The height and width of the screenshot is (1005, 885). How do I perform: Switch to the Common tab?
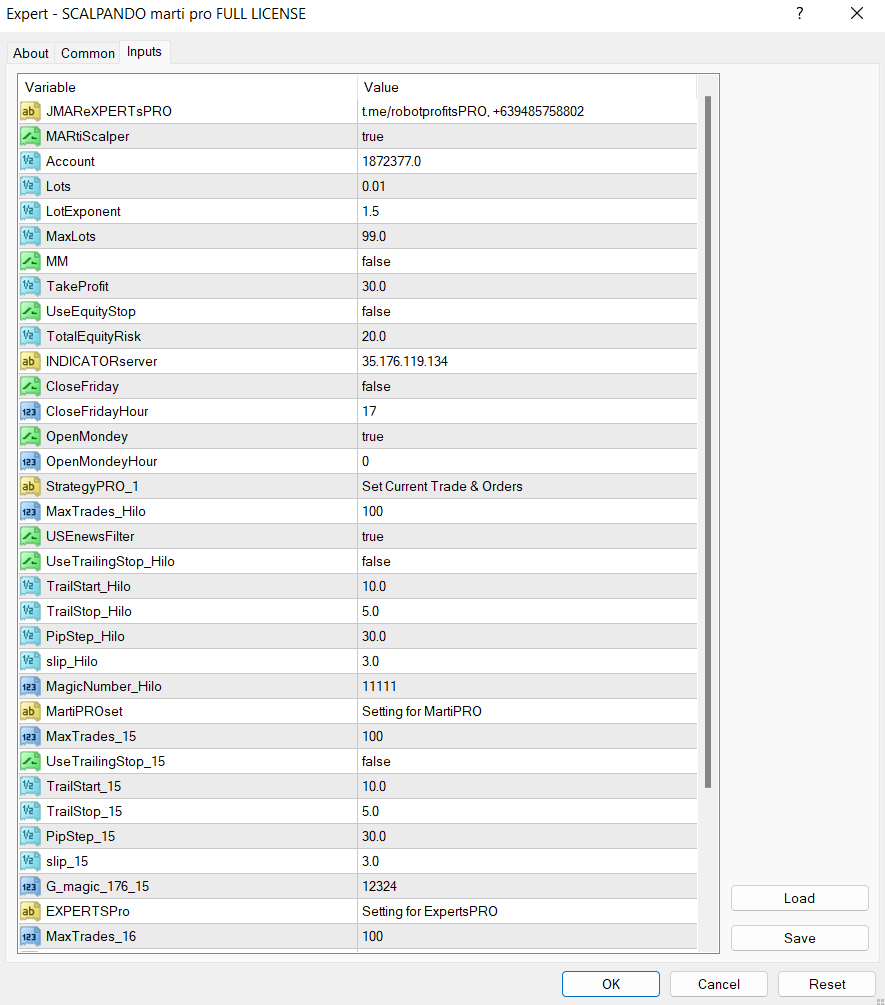pos(88,53)
